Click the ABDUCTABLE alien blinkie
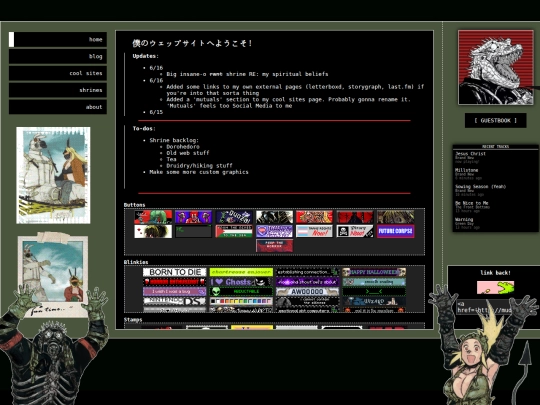Viewport: 540px width, 405px height. pos(241,291)
